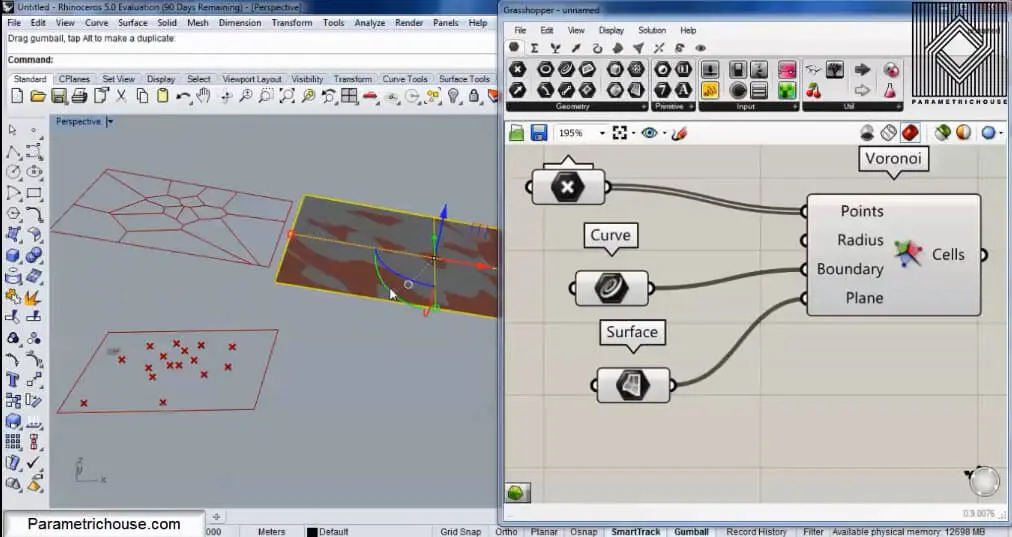
Task: Create a new file in Rhino toolbar
Action: tap(17, 96)
